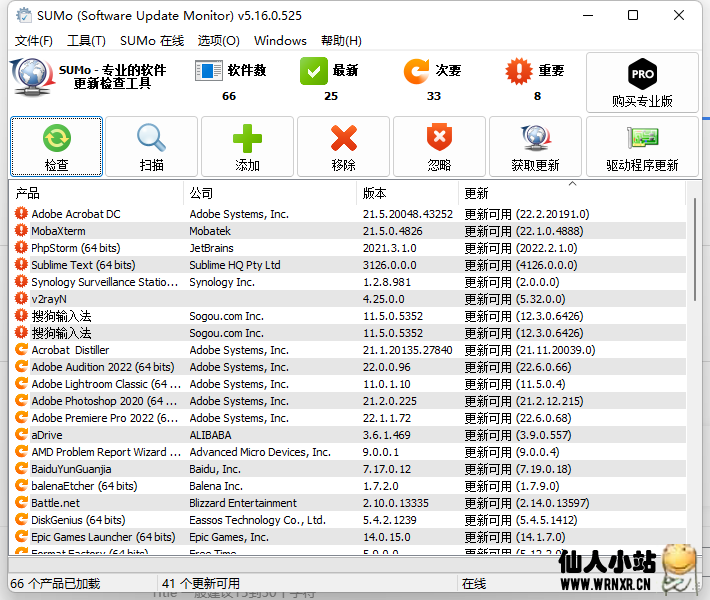Click status bar text 66 个产品已加载
The image size is (710, 600).
tap(55, 583)
